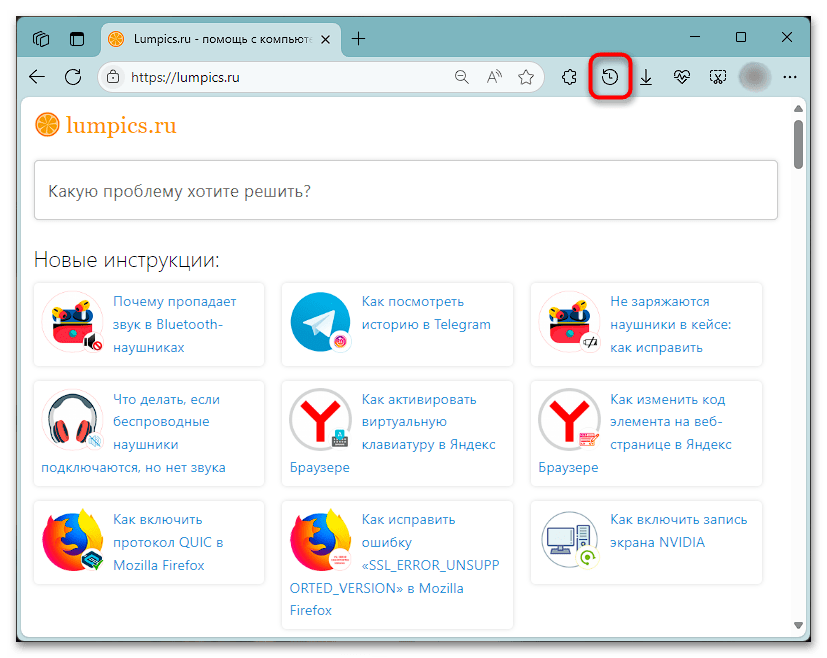Click the Read aloud icon in the address bar

[x=494, y=77]
